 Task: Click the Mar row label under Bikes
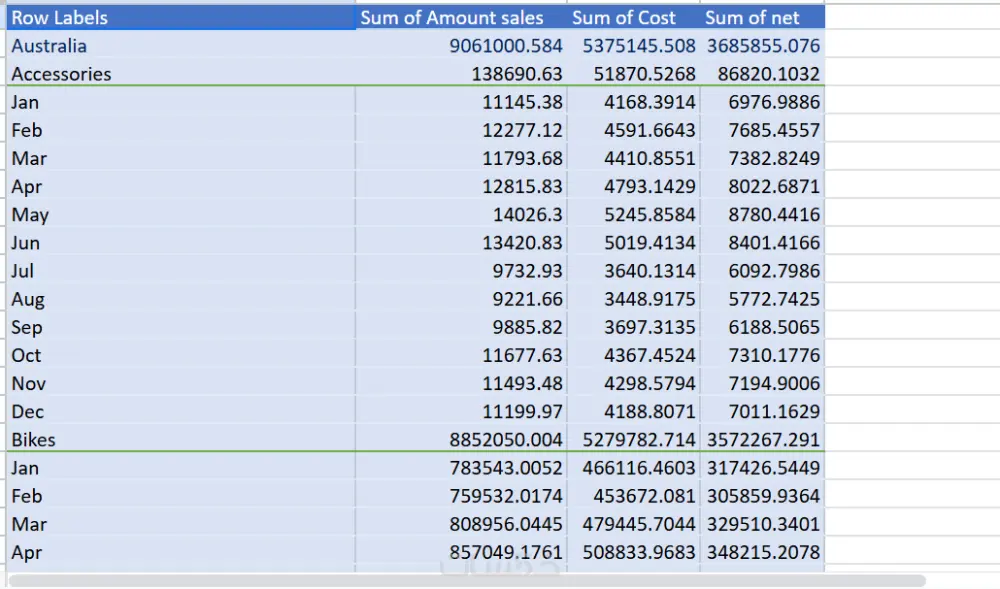click(27, 523)
